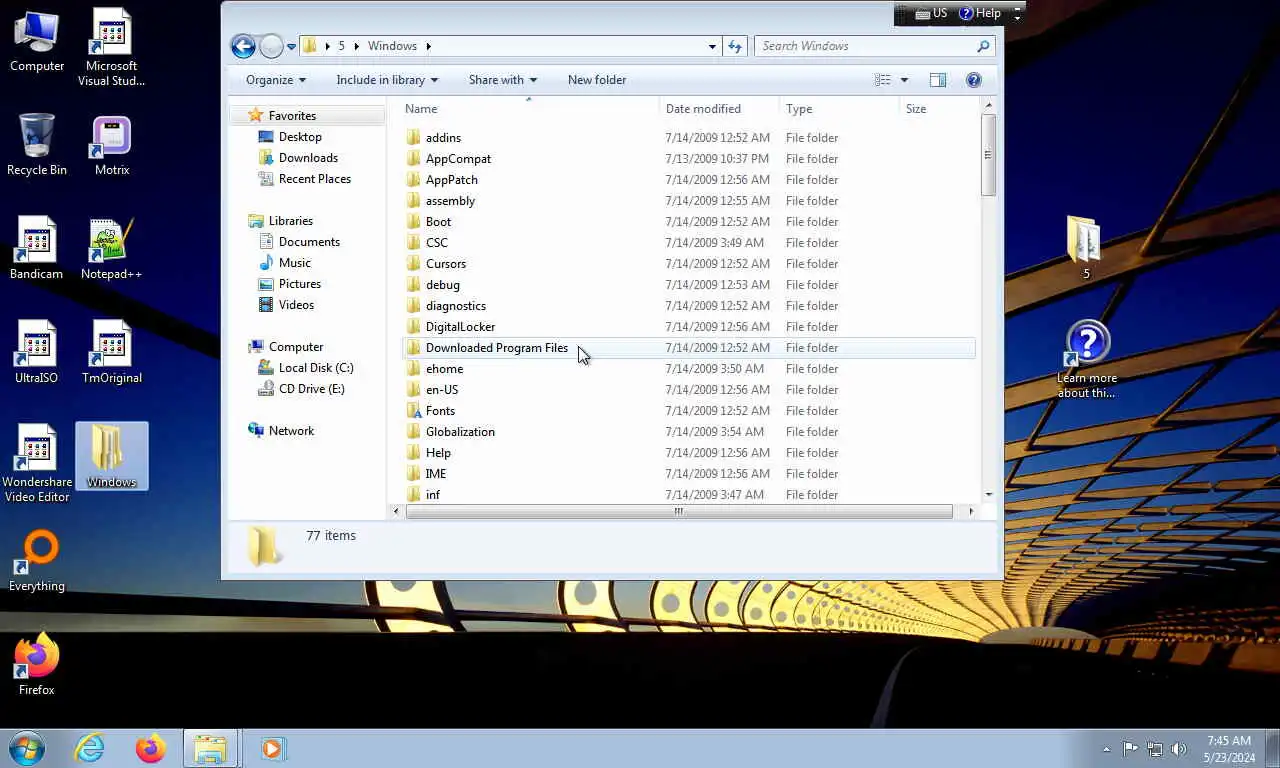1280x768 pixels.
Task: Open Windows Media Player from taskbar
Action: click(x=272, y=748)
